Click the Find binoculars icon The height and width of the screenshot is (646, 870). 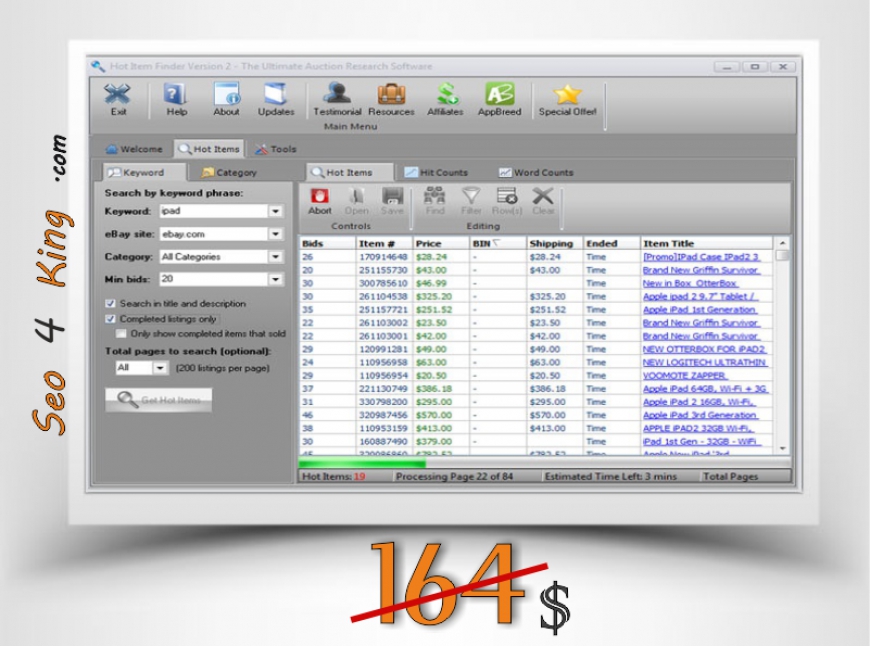tap(434, 196)
